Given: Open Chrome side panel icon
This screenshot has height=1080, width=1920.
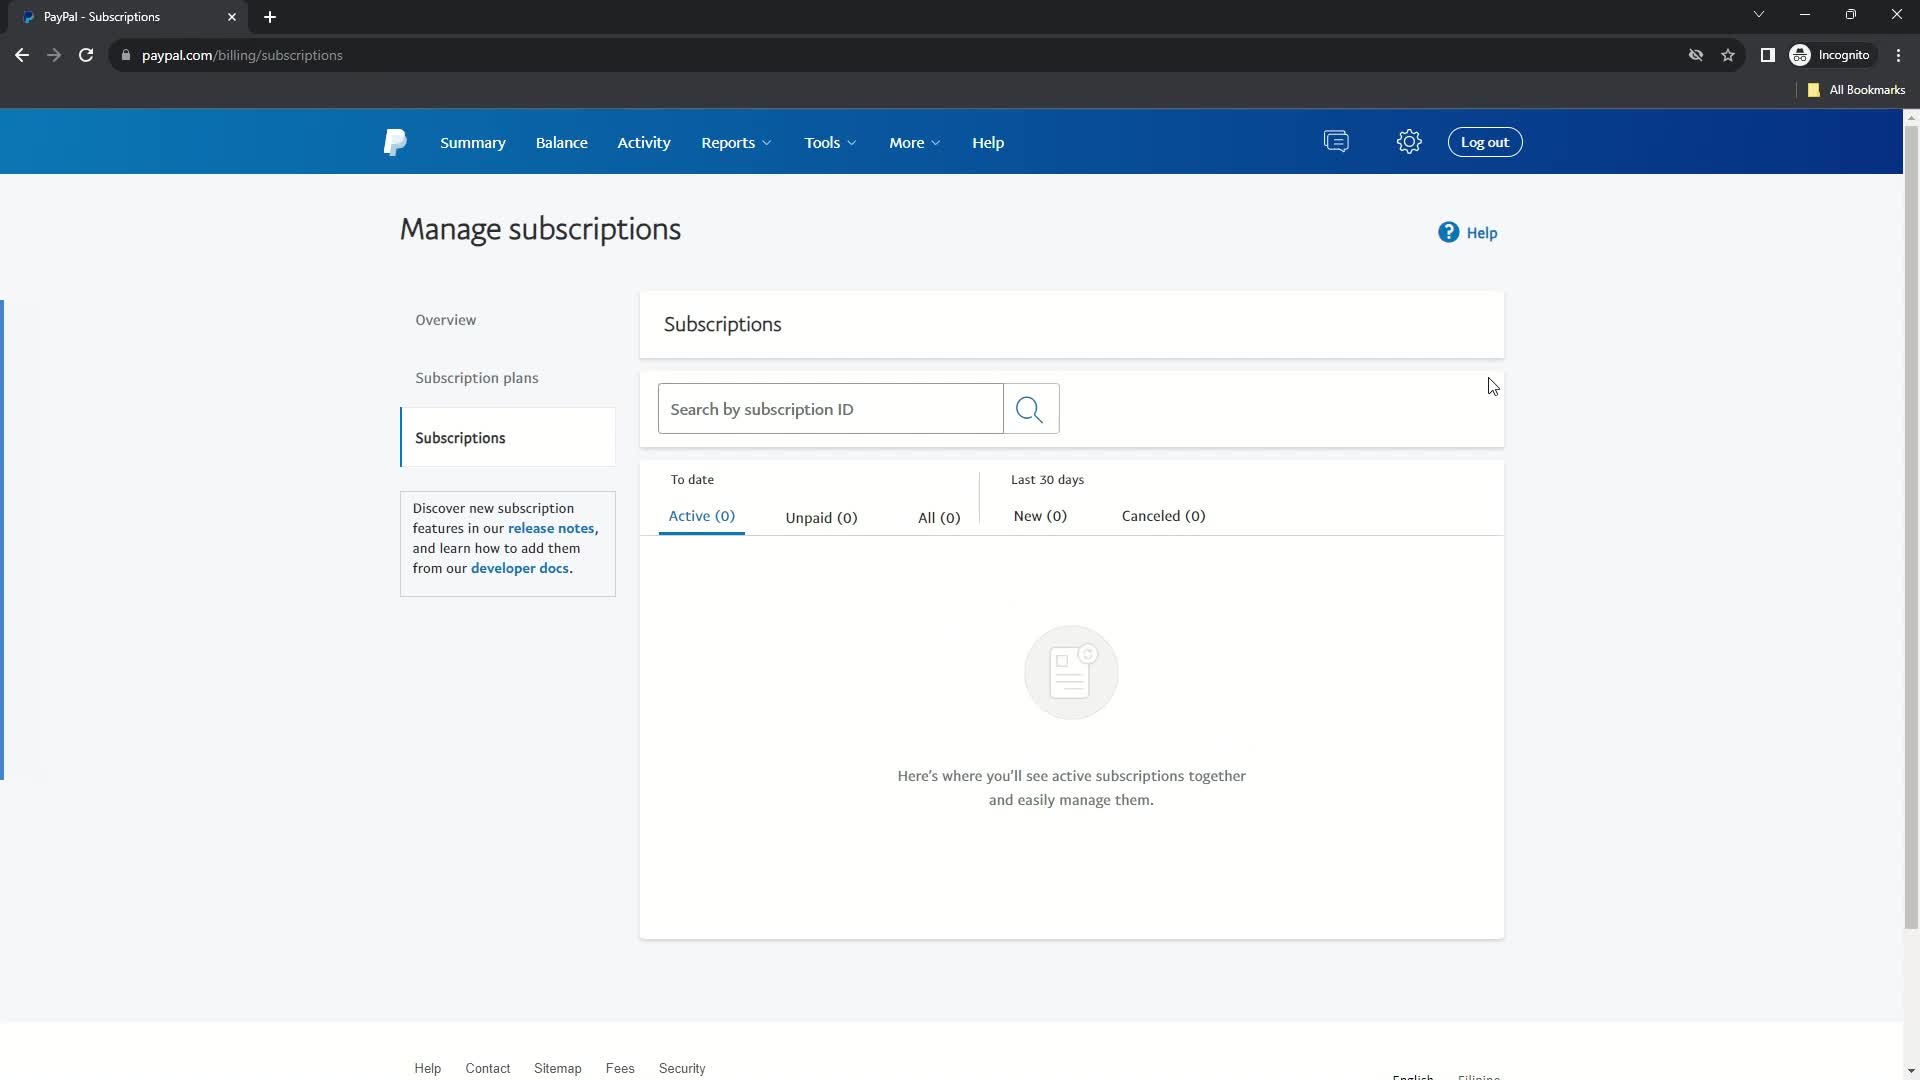Looking at the screenshot, I should (1767, 55).
